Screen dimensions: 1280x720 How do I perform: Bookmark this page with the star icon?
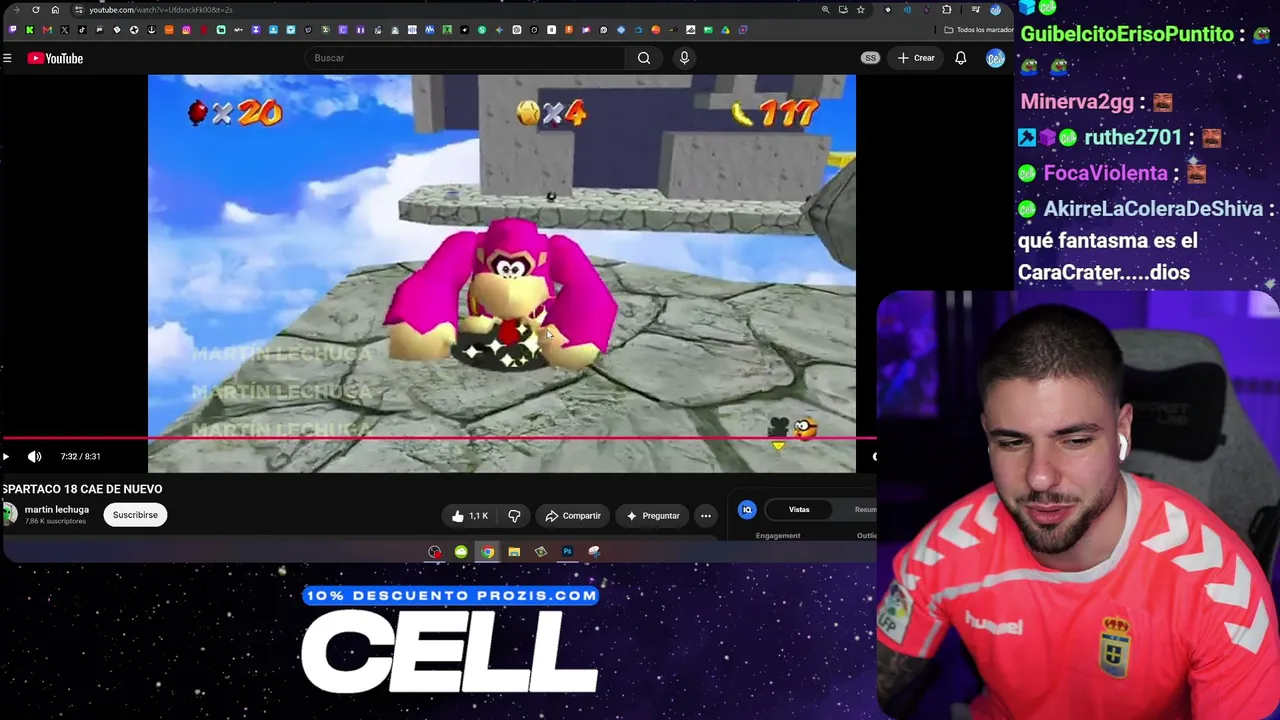pos(860,10)
